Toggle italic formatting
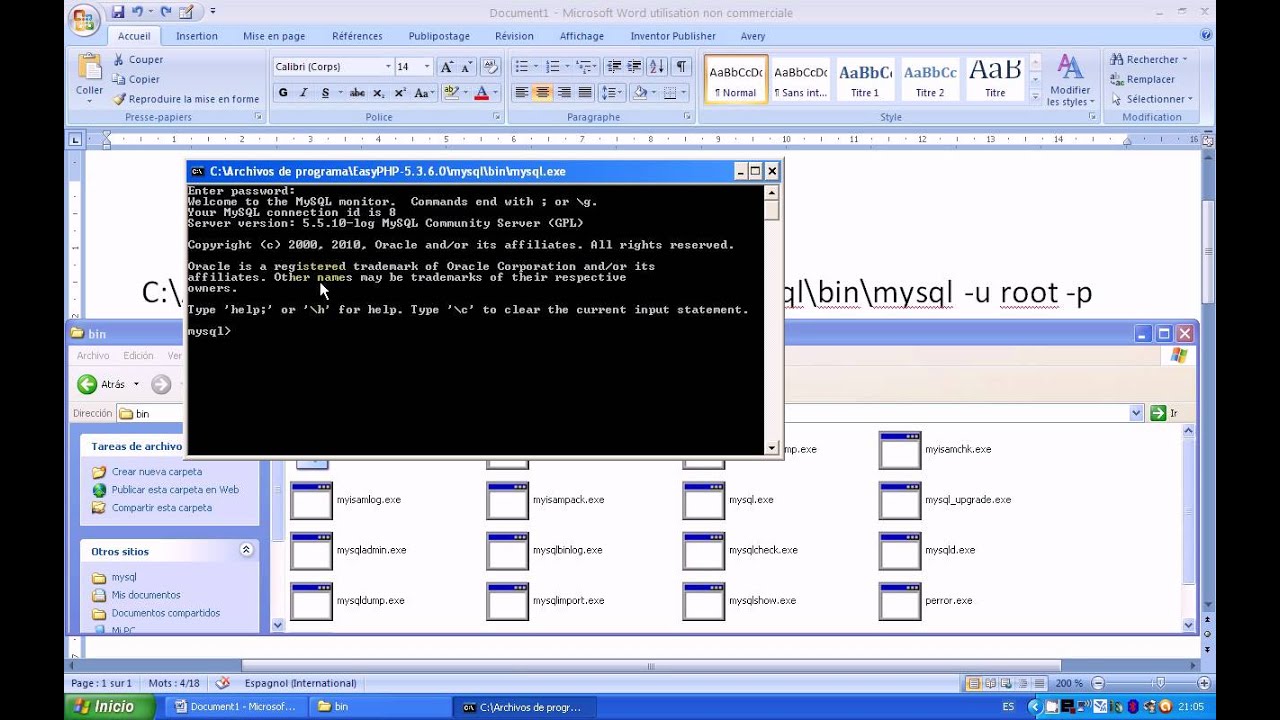 pyautogui.click(x=304, y=93)
